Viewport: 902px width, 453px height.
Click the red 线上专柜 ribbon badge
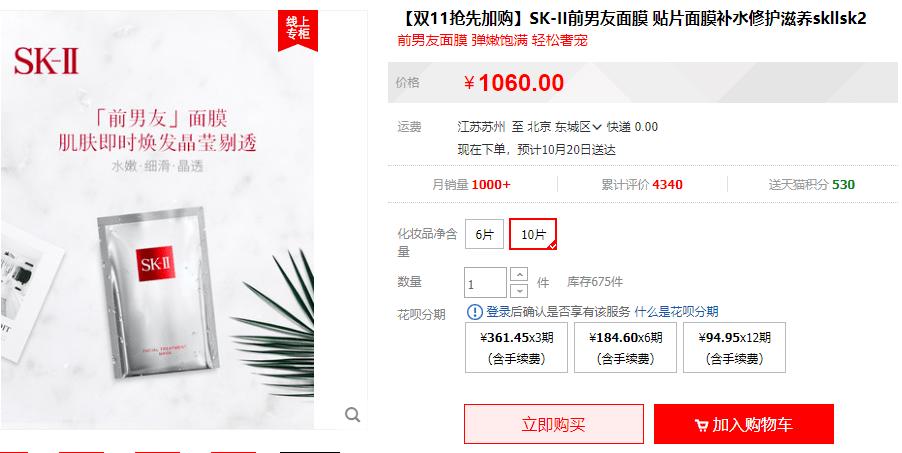297,30
